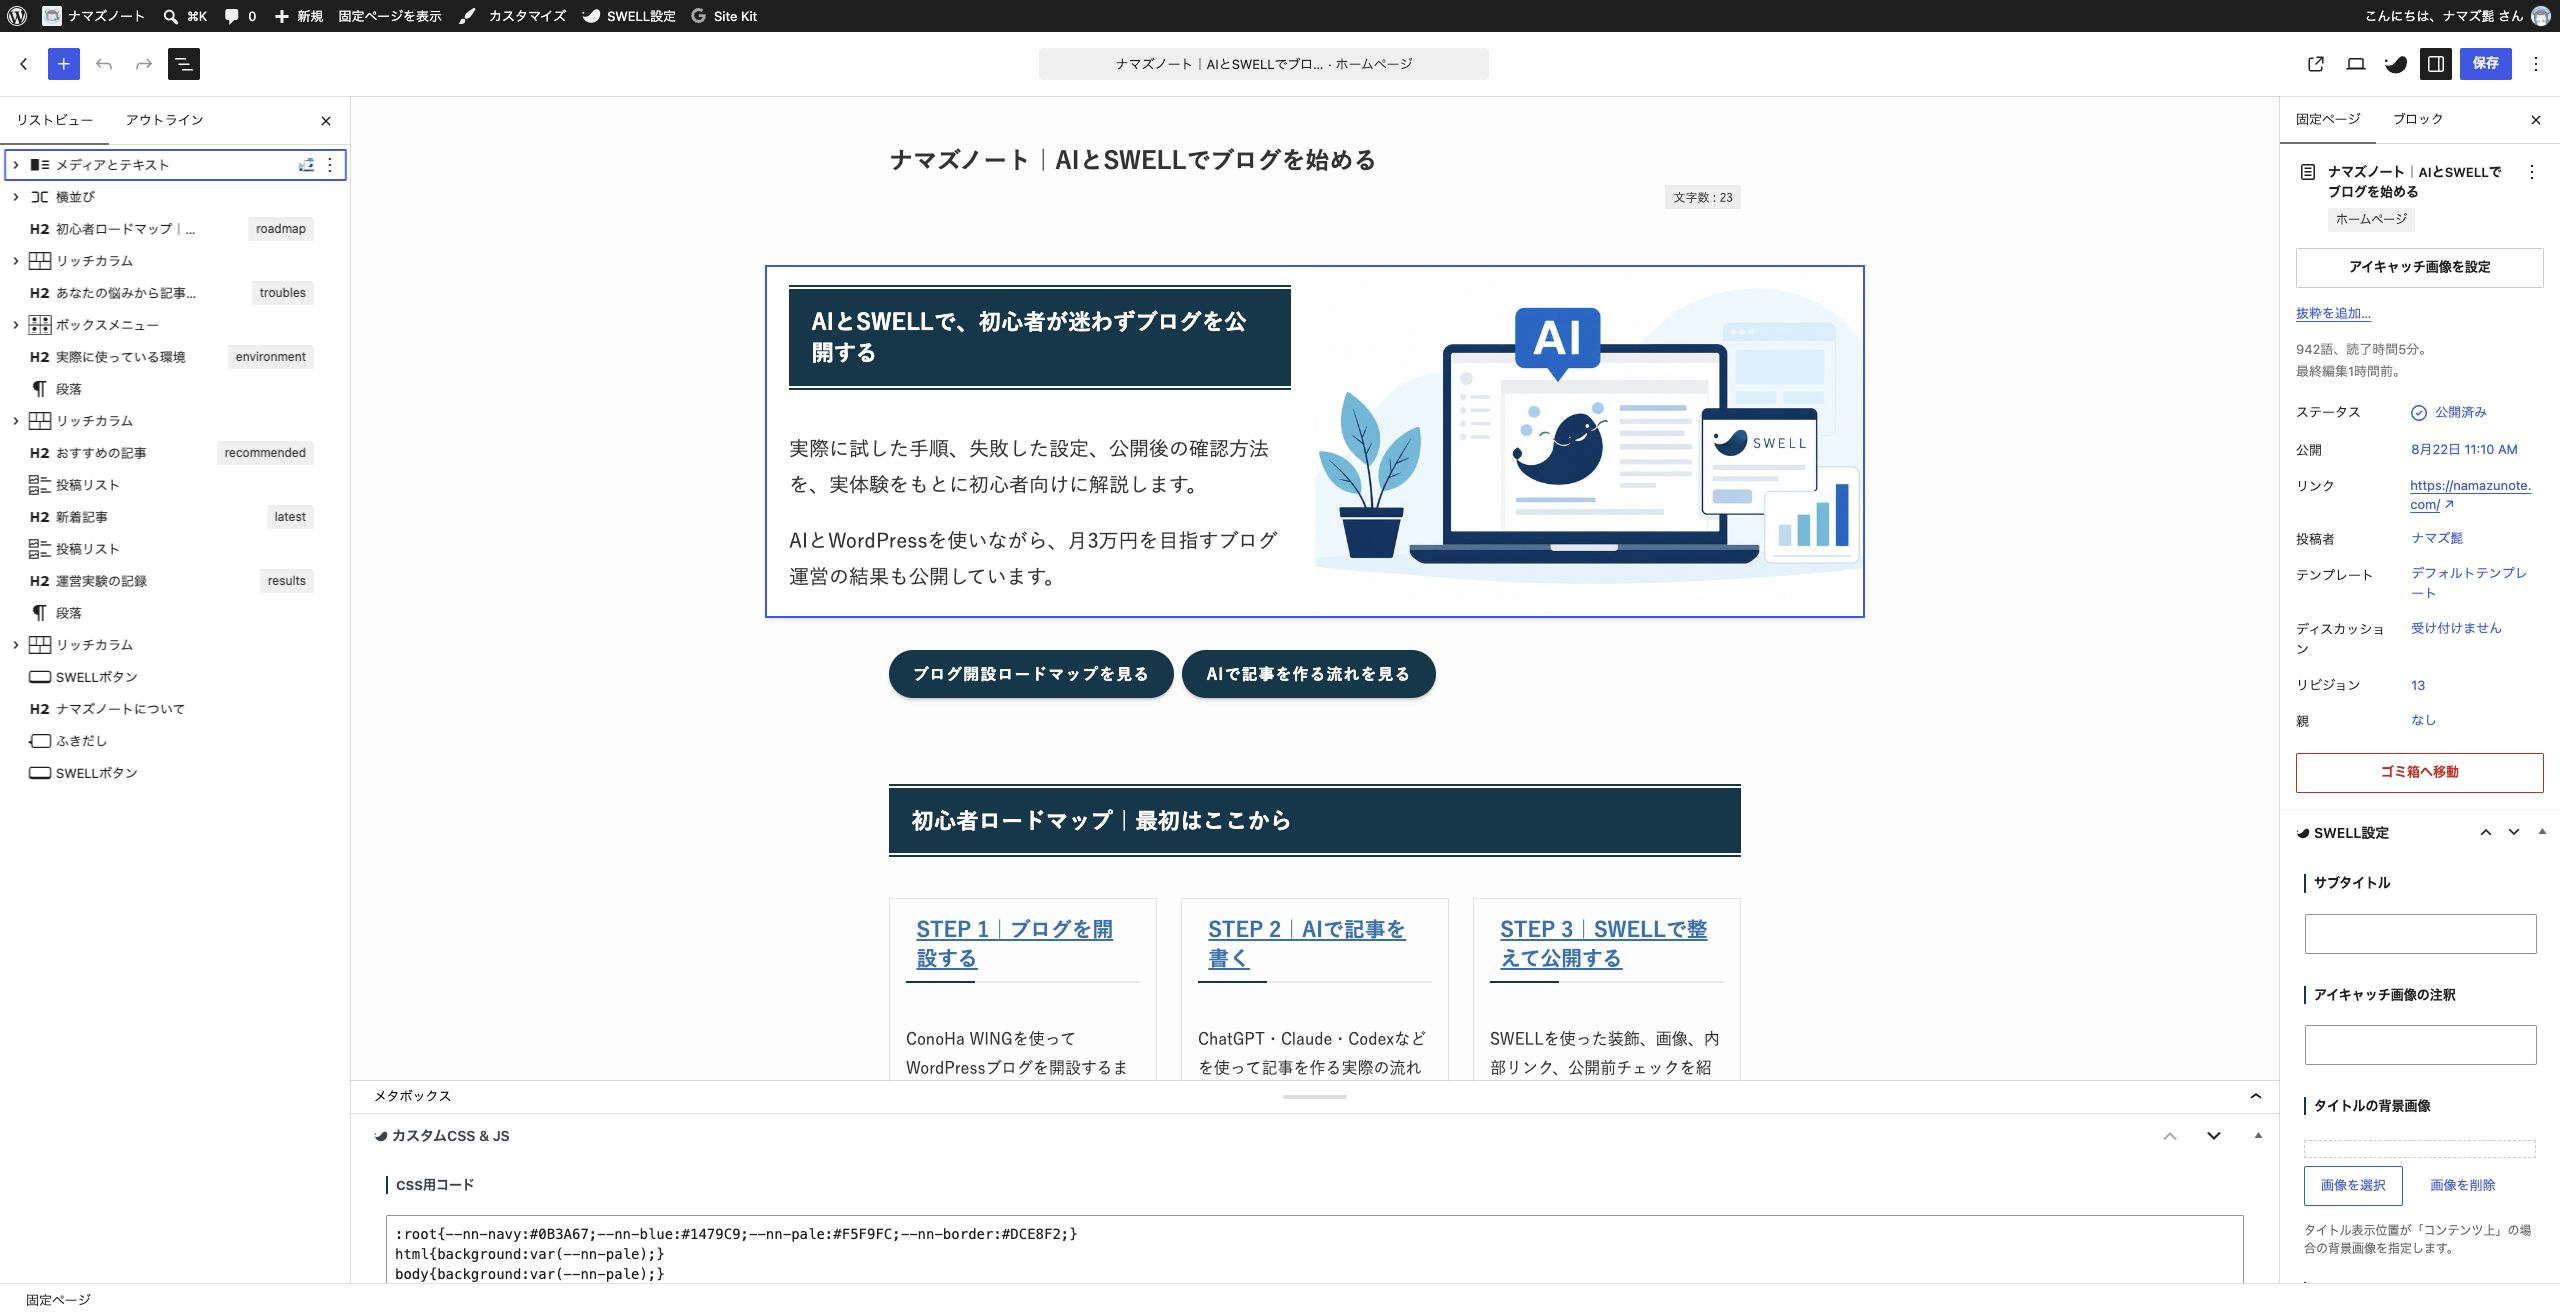Switch to the 固定ページ sidebar tab
2560x1316 pixels.
pyautogui.click(x=2328, y=119)
